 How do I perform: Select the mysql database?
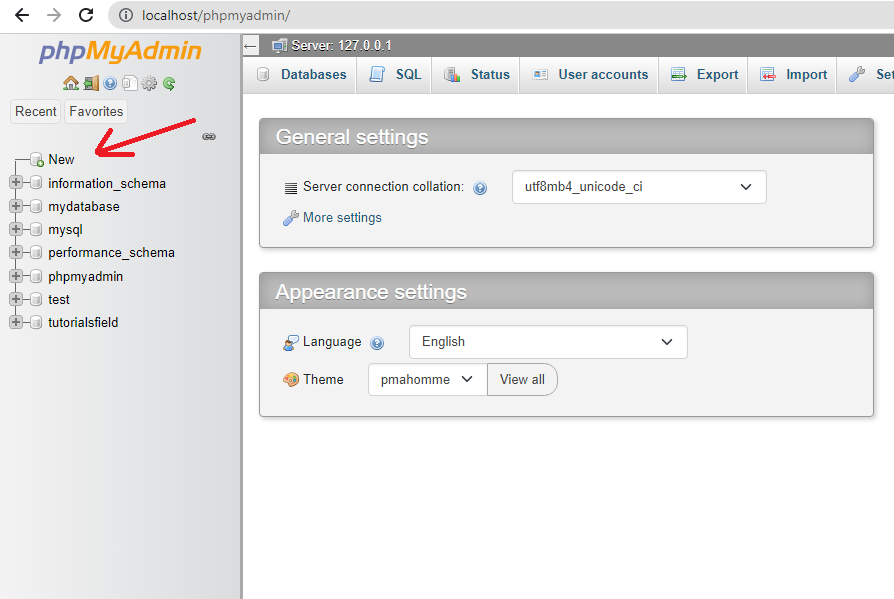65,230
